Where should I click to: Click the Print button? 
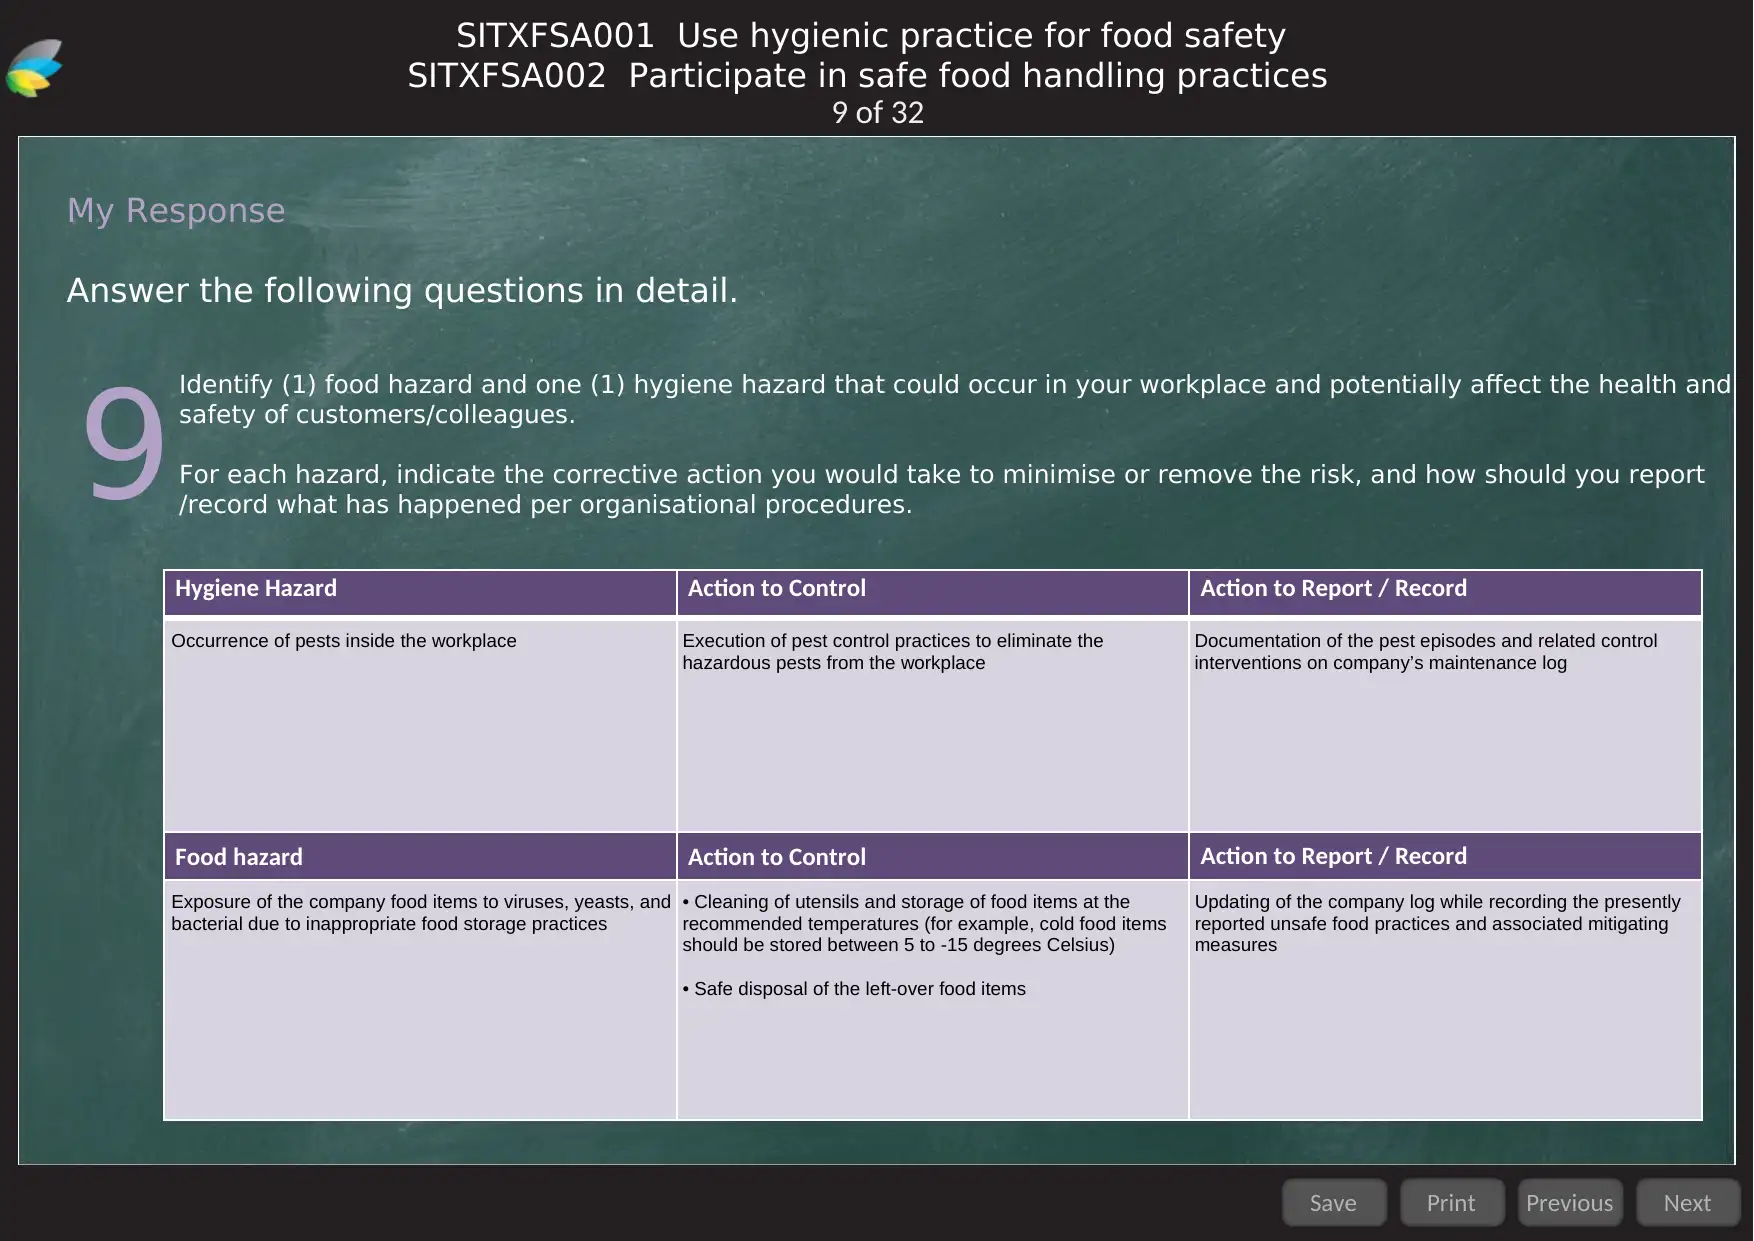[x=1452, y=1202]
